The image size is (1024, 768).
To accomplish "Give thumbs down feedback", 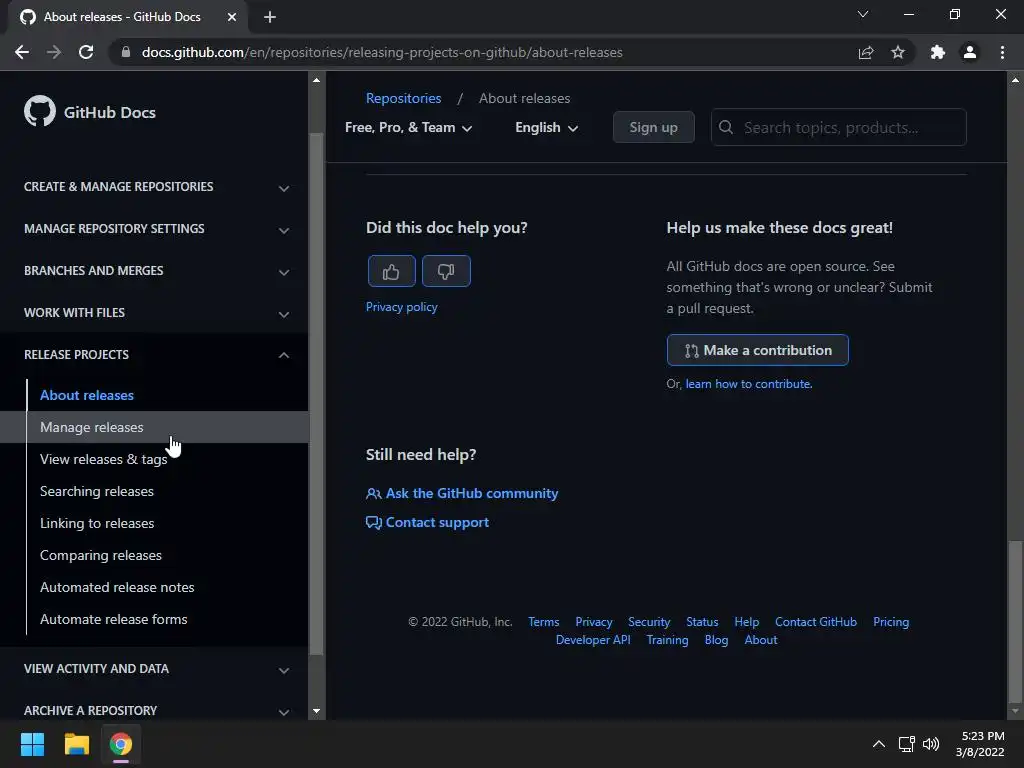I will pyautogui.click(x=446, y=271).
